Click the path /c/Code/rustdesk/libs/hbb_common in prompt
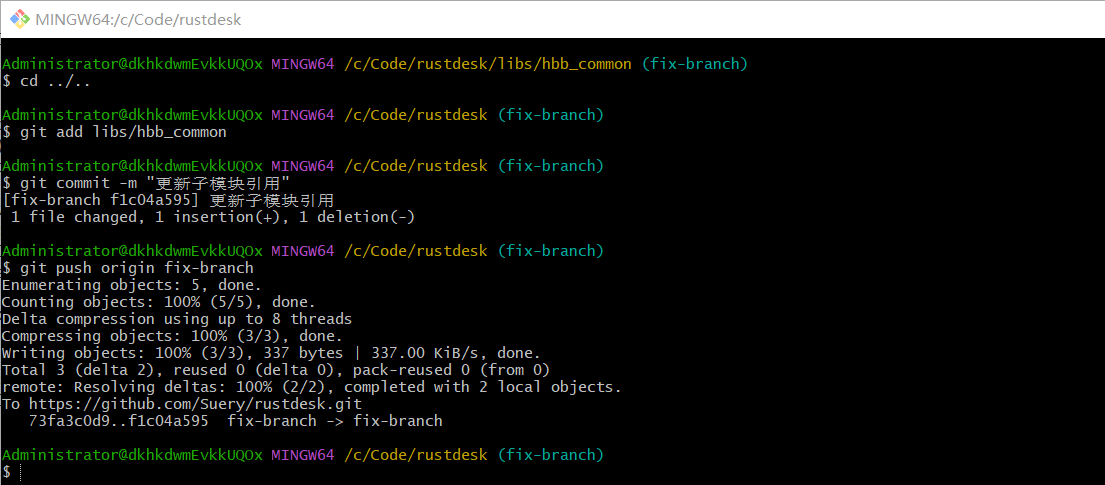Screen dimensions: 1105x485 pos(488,64)
